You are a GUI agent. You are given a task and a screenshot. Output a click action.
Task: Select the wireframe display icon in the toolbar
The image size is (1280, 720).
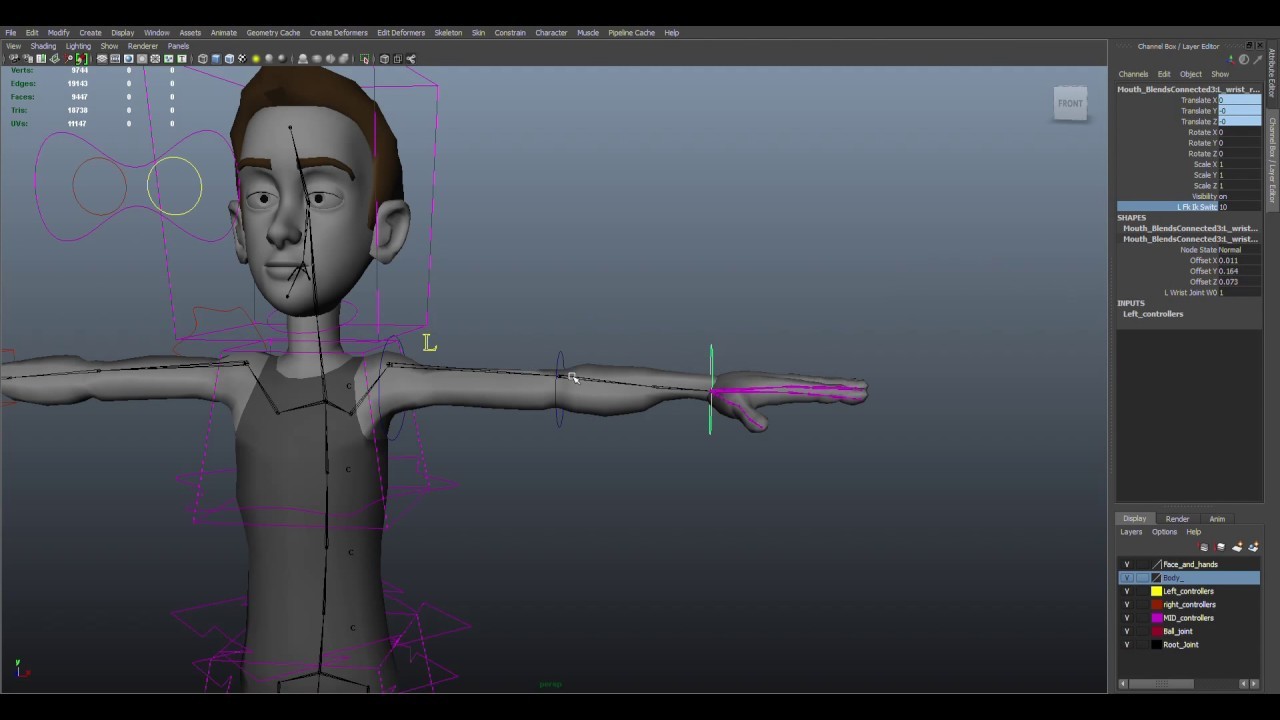click(201, 58)
